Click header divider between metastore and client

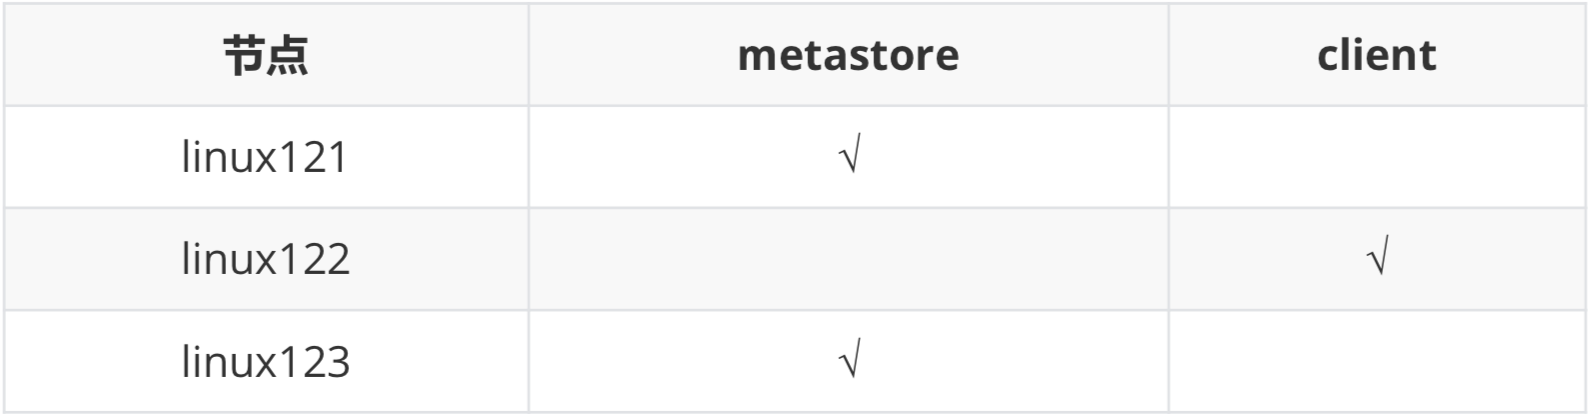(1168, 55)
